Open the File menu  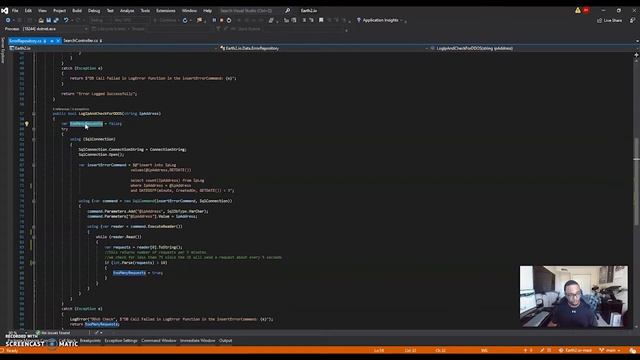15,11
